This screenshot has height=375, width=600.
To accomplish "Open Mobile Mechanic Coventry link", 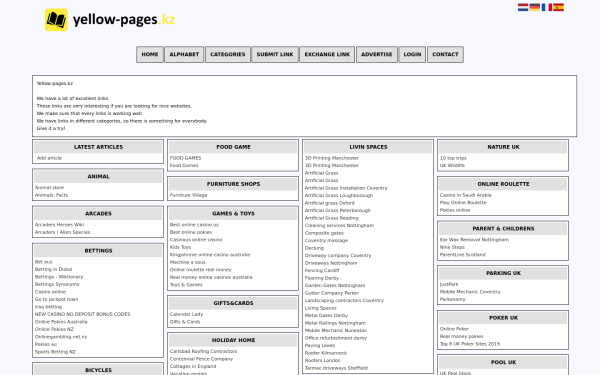I will [x=470, y=292].
